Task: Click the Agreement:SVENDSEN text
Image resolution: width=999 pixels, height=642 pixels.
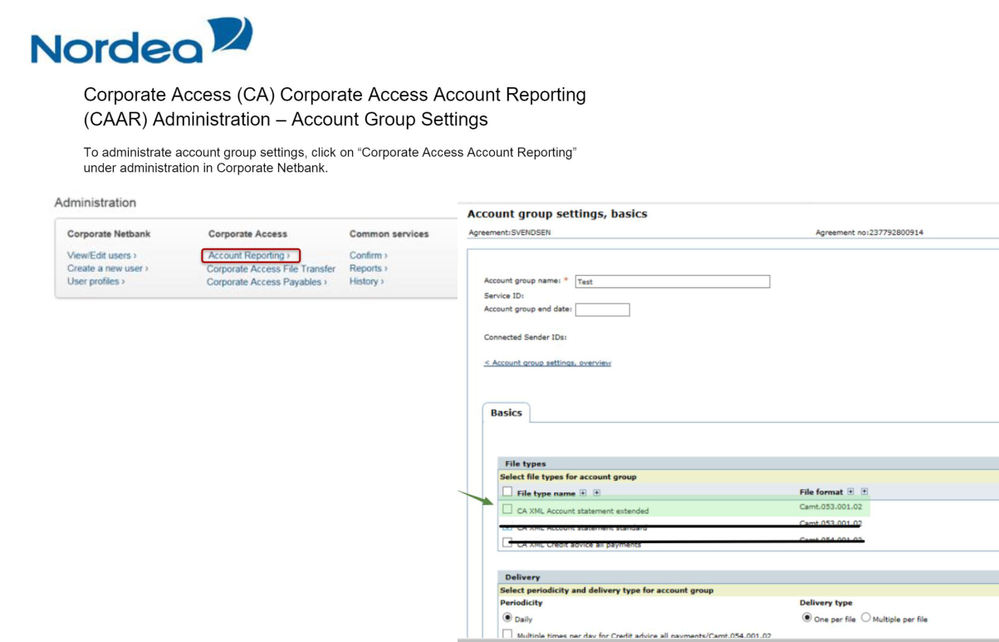Action: point(510,232)
